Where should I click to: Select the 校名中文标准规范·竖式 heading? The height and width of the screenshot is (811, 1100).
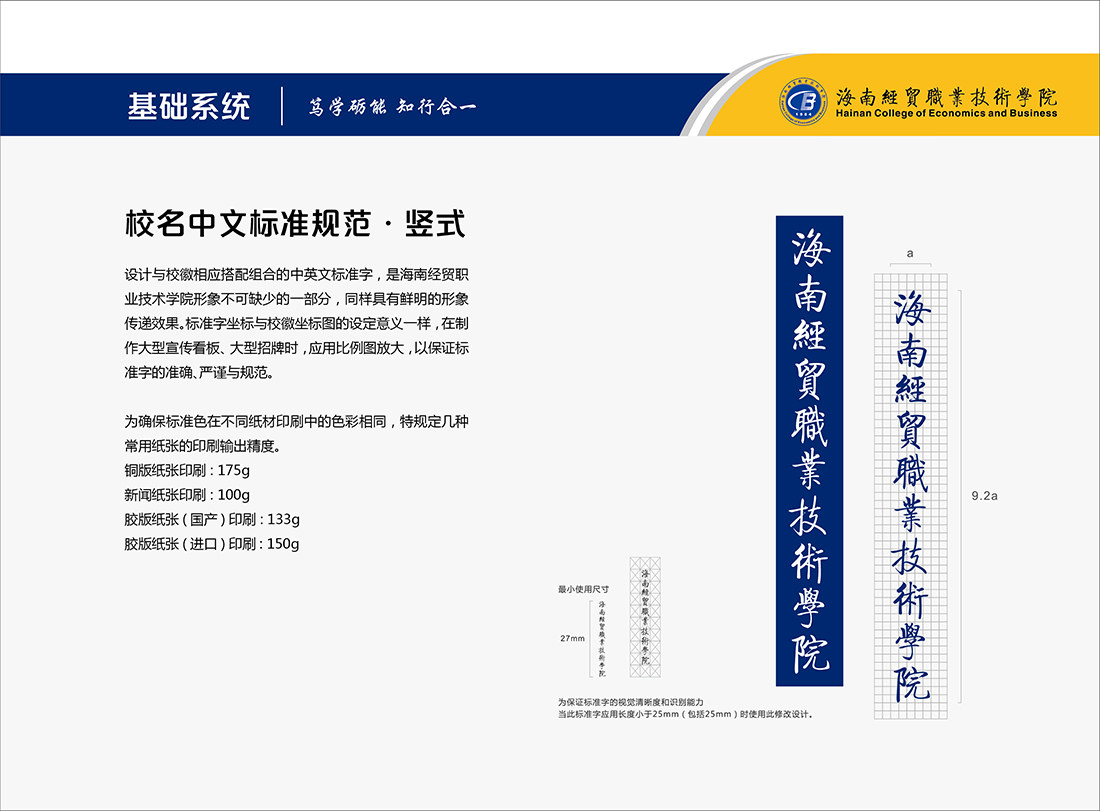[295, 223]
